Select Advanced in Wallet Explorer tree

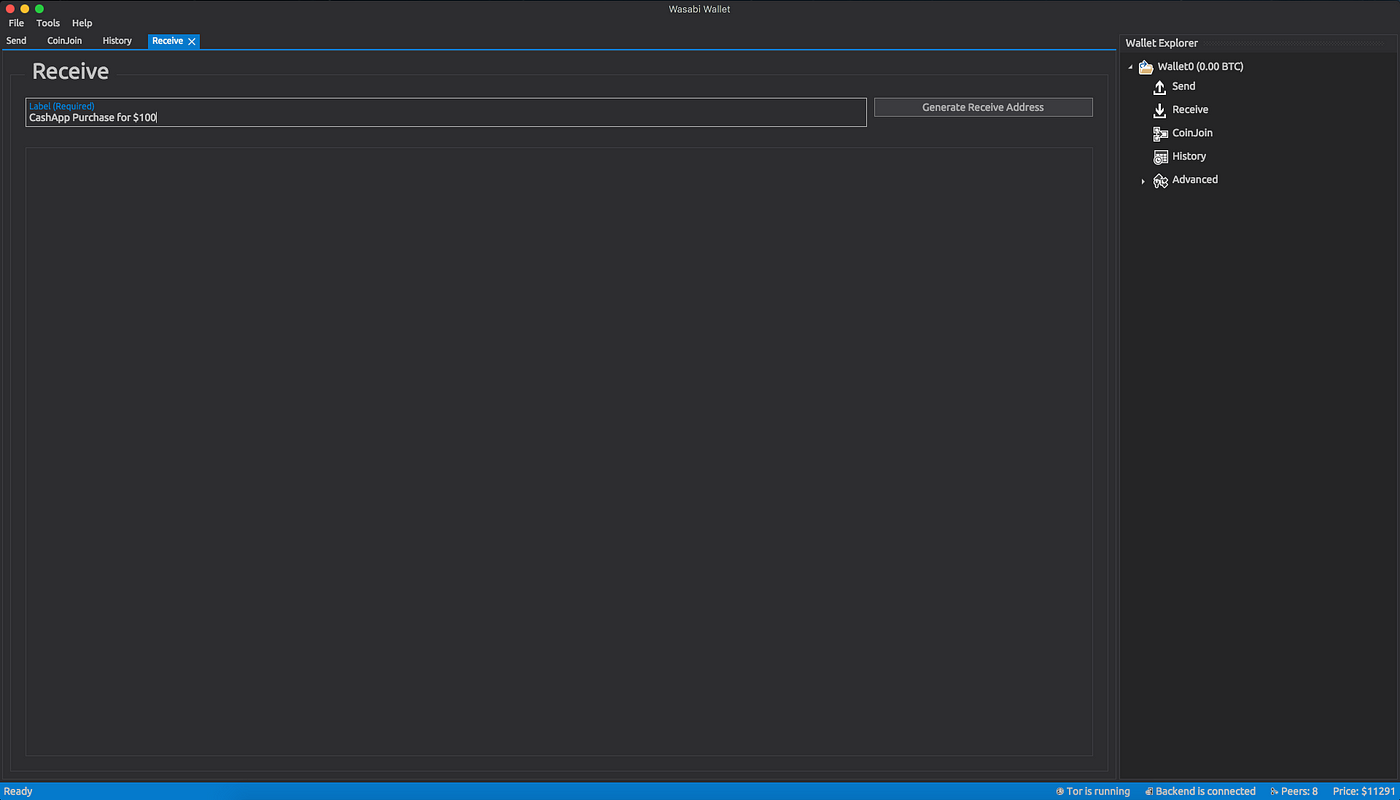coord(1195,180)
